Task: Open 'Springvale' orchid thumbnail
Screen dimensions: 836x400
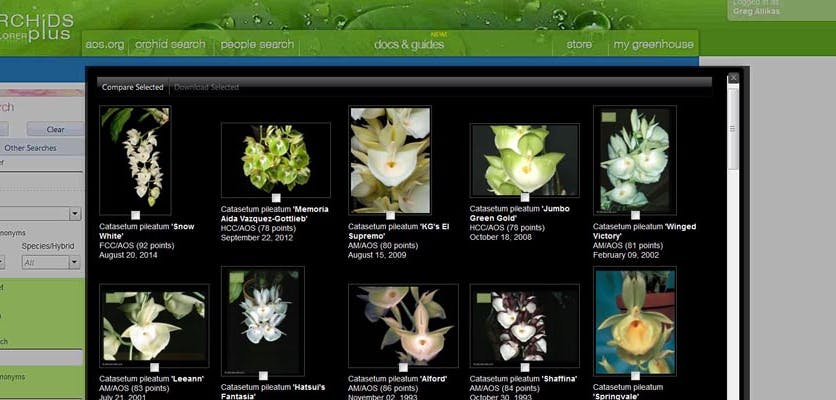Action: tap(635, 320)
